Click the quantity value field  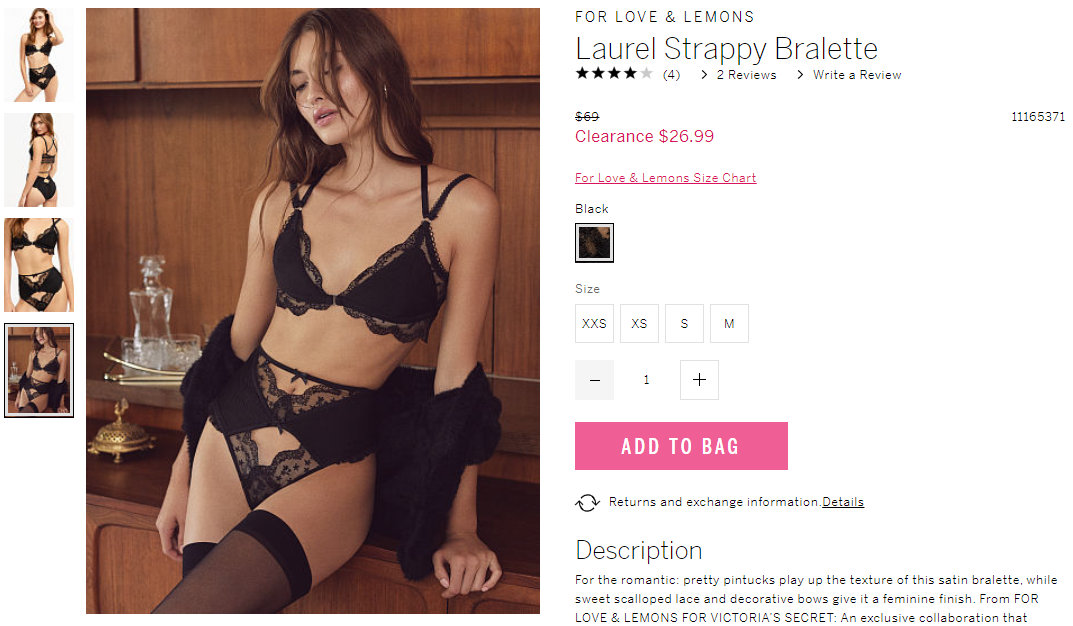(647, 380)
